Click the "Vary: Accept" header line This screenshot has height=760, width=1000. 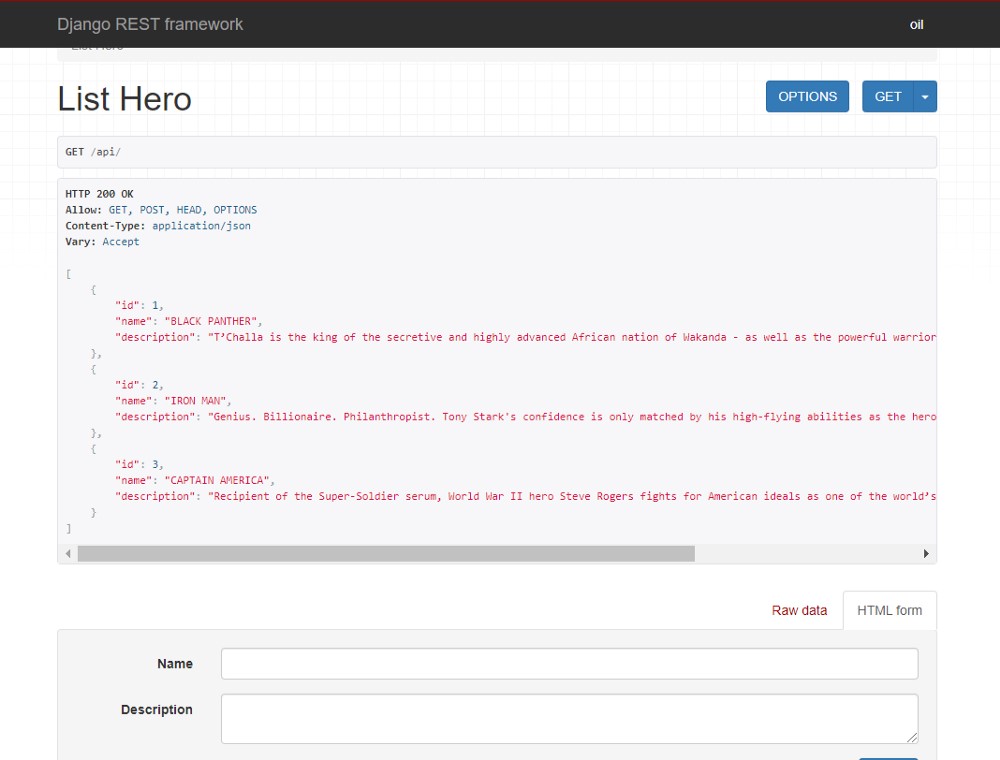pos(102,242)
